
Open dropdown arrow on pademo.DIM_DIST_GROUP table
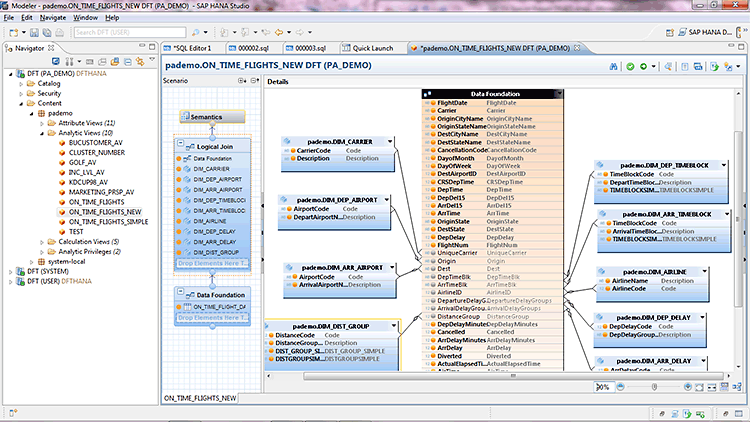click(x=394, y=326)
